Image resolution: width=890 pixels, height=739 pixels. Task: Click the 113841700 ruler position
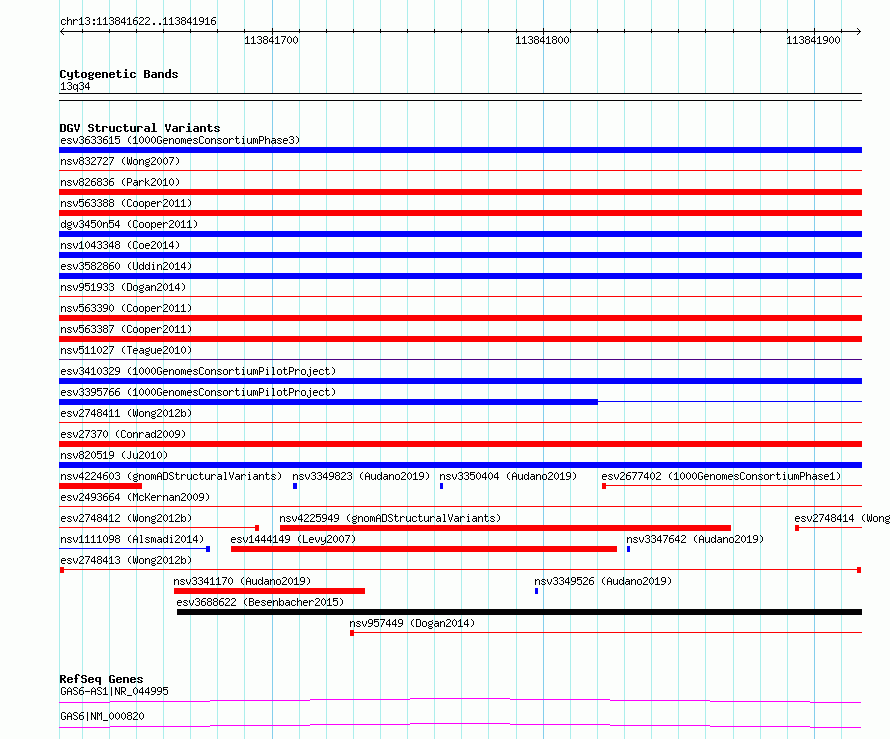(271, 40)
